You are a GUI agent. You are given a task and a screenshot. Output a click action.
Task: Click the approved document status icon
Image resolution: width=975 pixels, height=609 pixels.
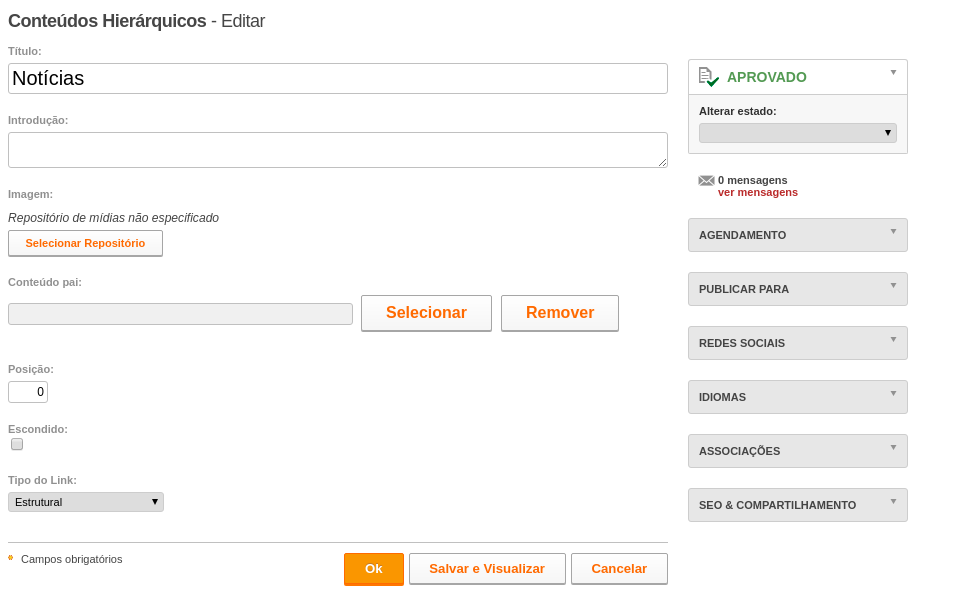coord(708,77)
